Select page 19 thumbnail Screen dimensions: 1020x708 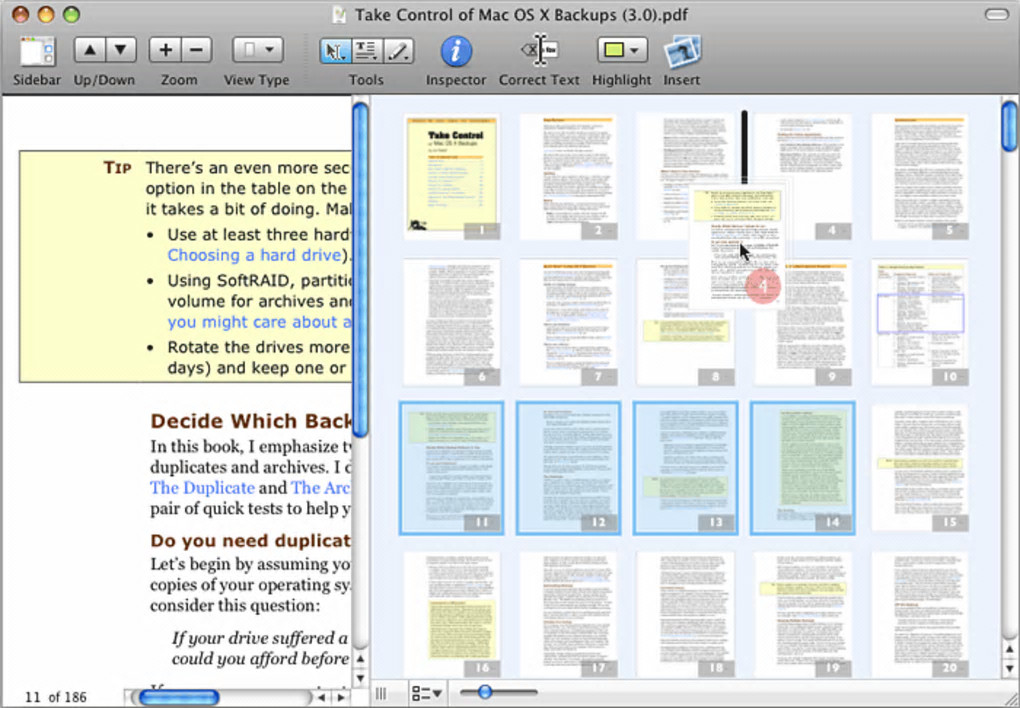[x=803, y=614]
